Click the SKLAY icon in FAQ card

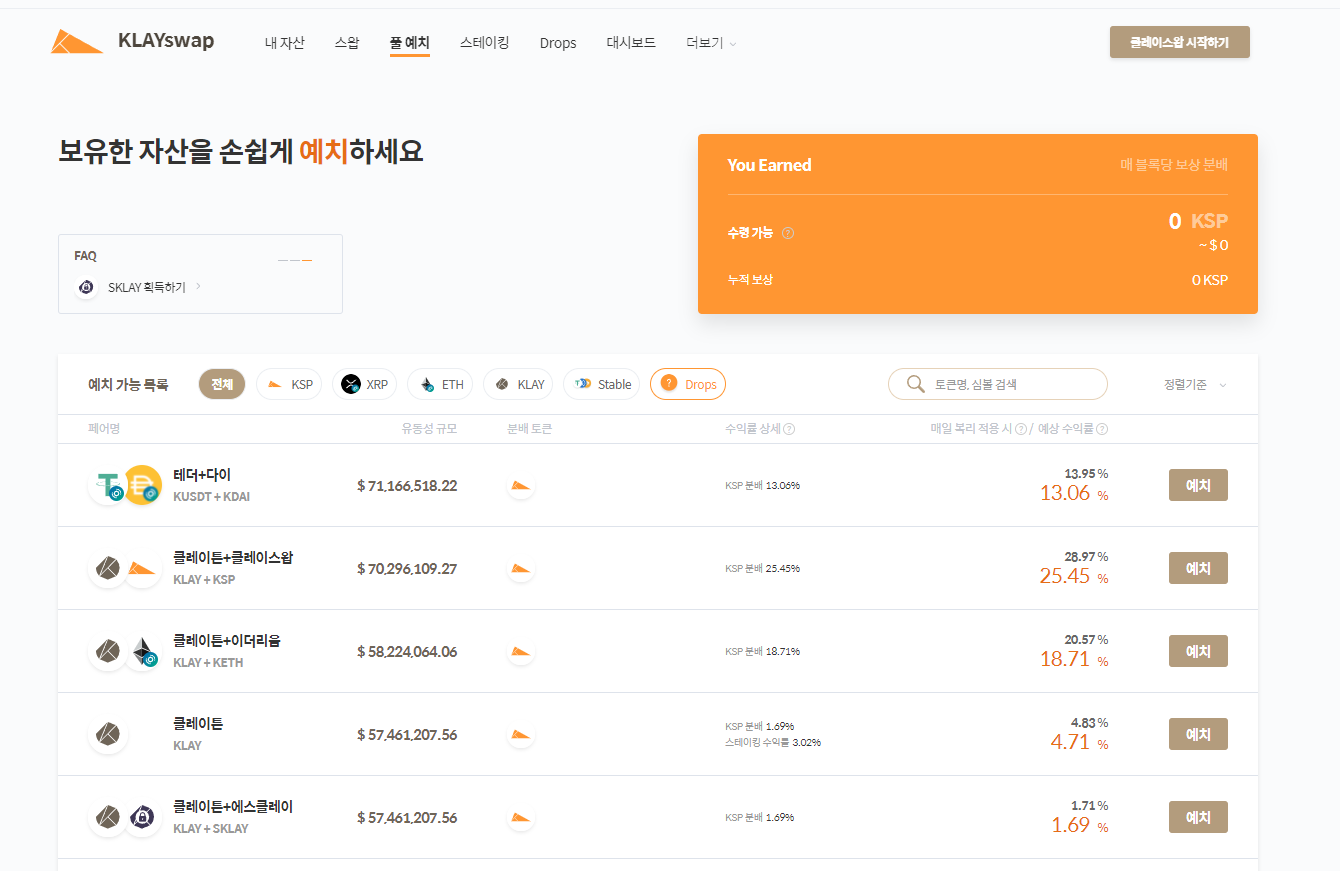[86, 288]
